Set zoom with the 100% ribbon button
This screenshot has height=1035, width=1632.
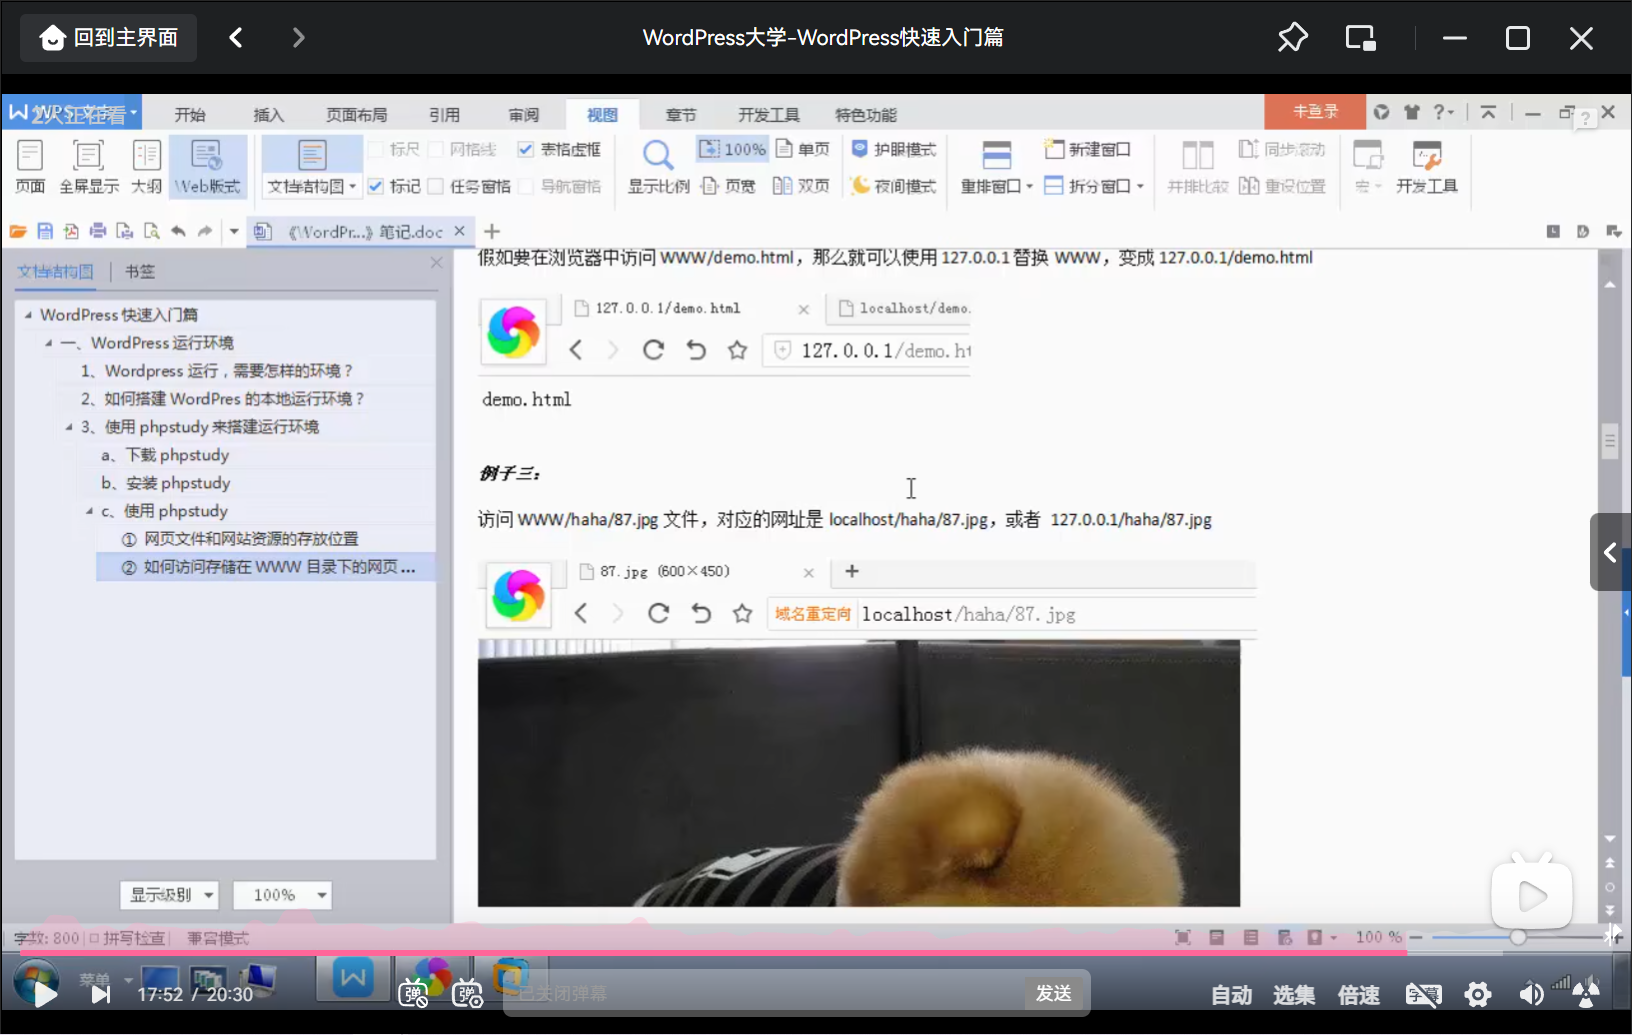tap(733, 149)
